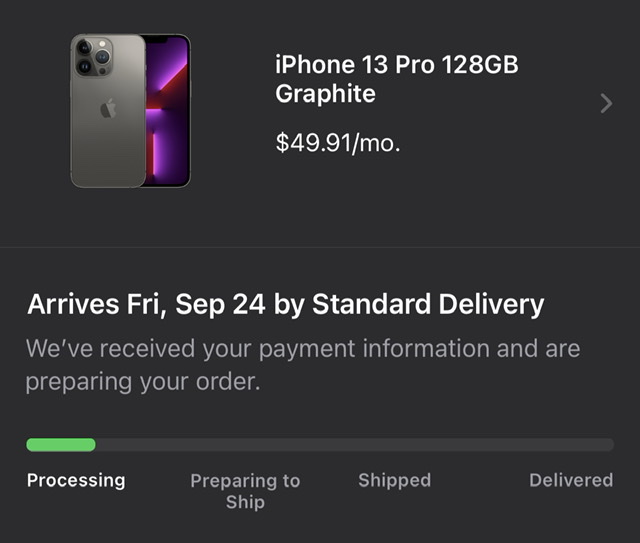Select the Shipped step label
The image size is (640, 543).
(x=394, y=480)
